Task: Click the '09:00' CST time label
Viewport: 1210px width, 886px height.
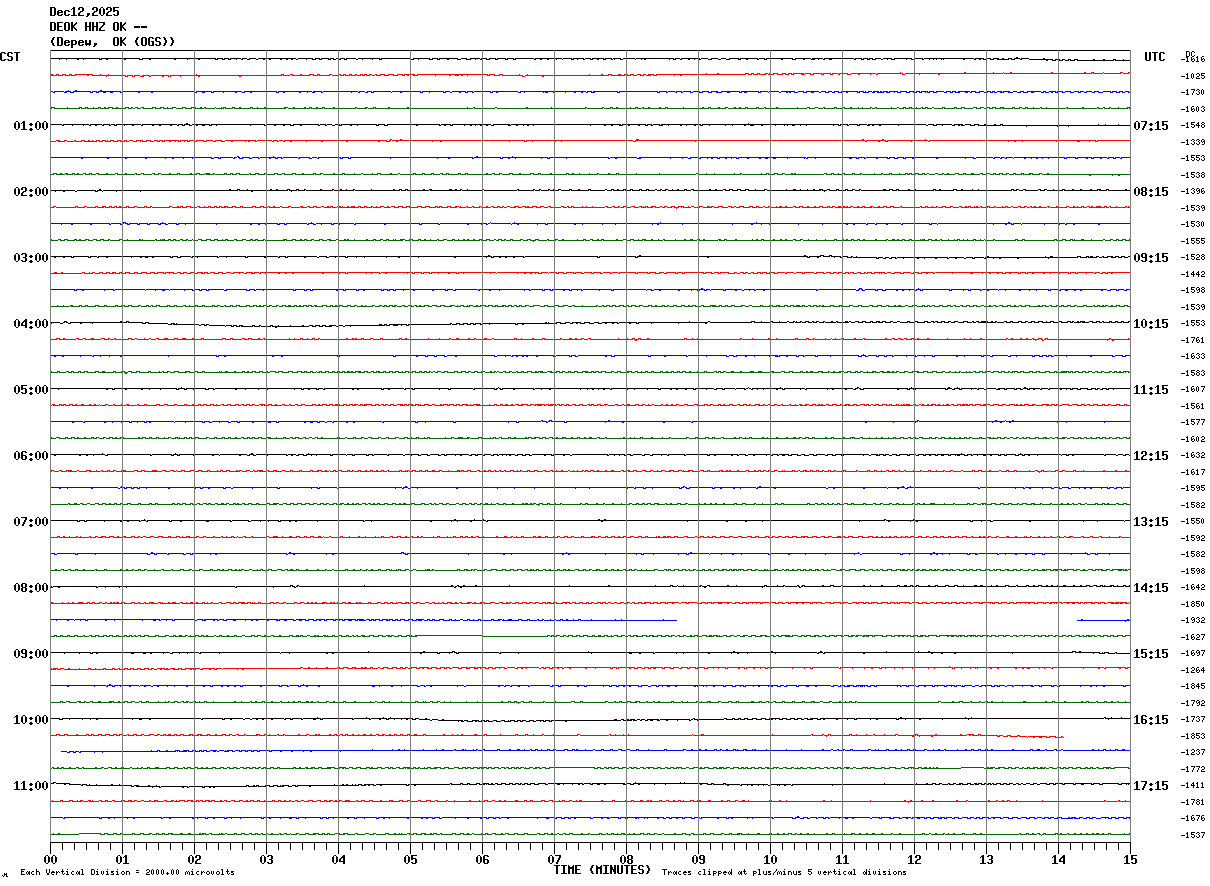Action: (31, 654)
